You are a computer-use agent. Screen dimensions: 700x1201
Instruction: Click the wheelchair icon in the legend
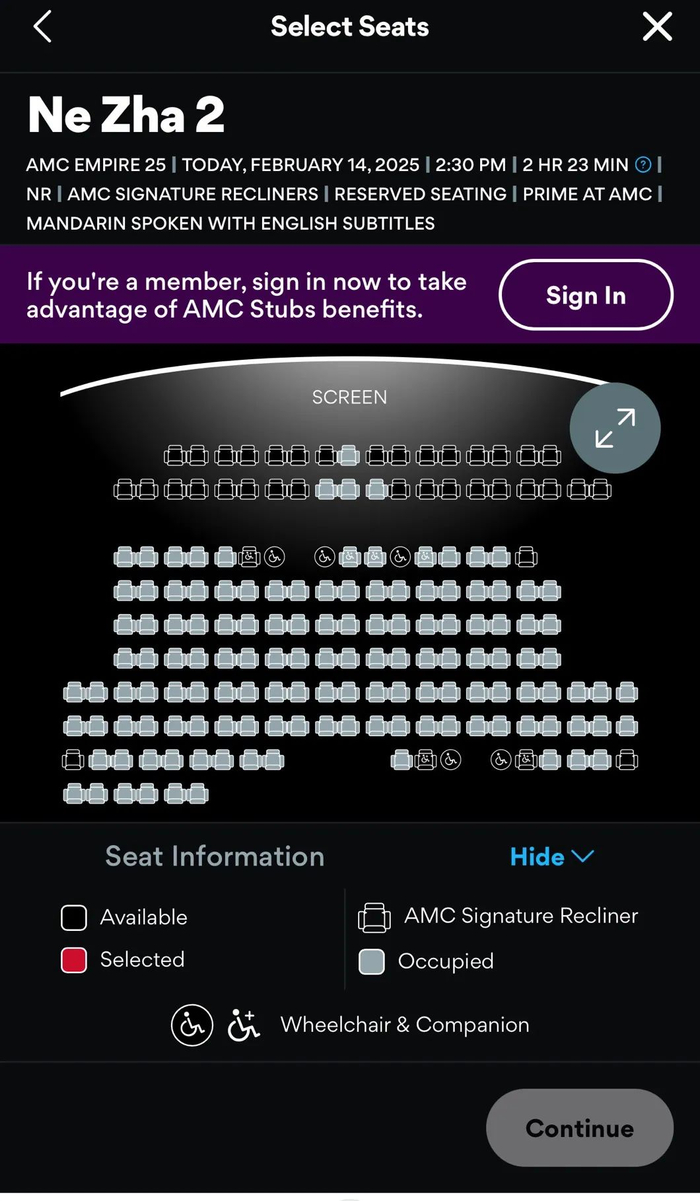(x=191, y=1025)
